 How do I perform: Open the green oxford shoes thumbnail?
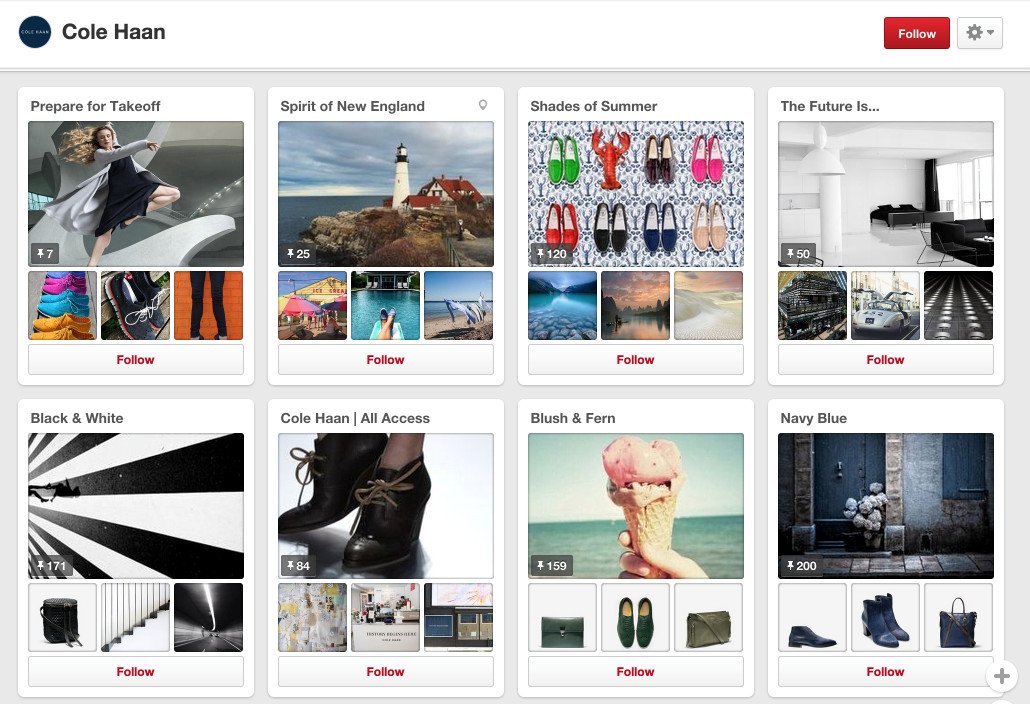(x=636, y=617)
